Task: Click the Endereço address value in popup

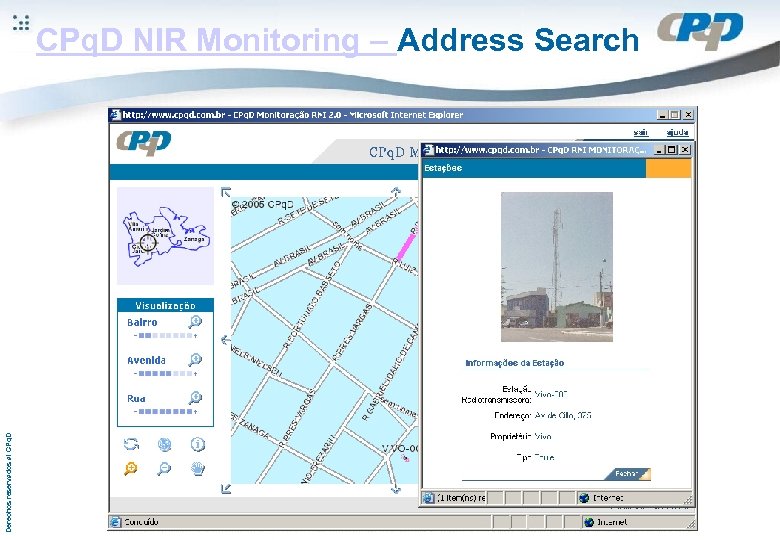Action: pyautogui.click(x=563, y=415)
